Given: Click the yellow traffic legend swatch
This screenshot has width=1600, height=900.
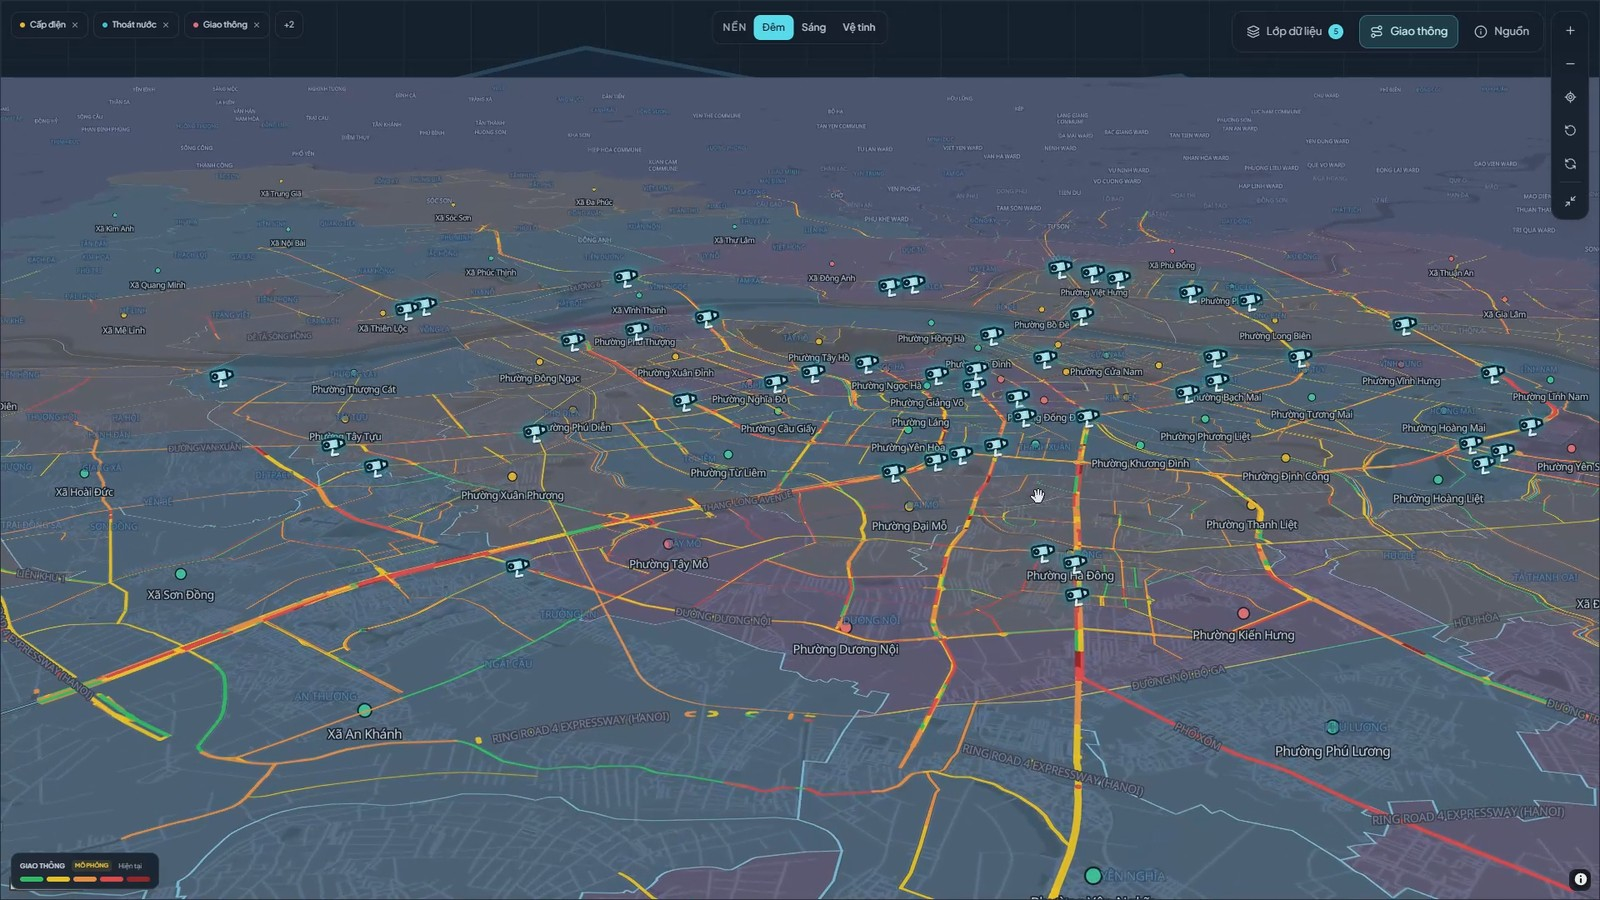Looking at the screenshot, I should [x=58, y=879].
